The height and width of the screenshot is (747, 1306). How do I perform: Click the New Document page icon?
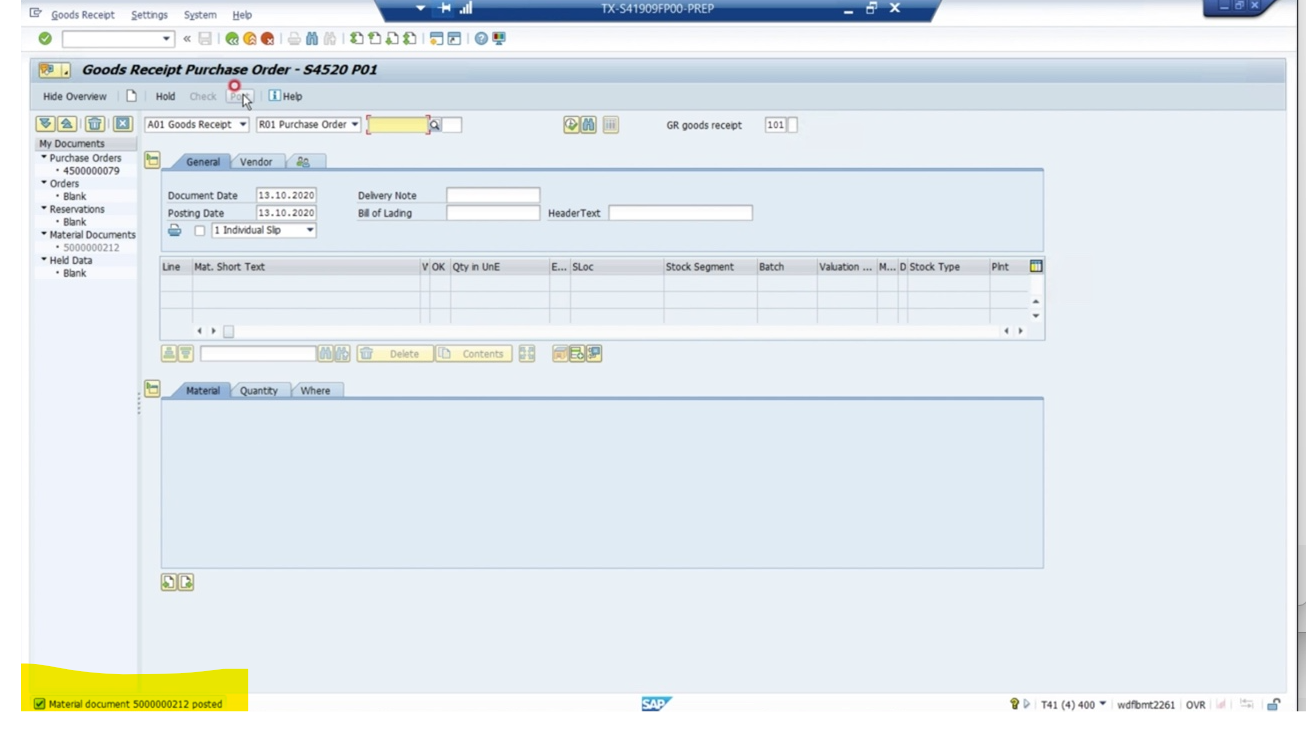pos(131,96)
